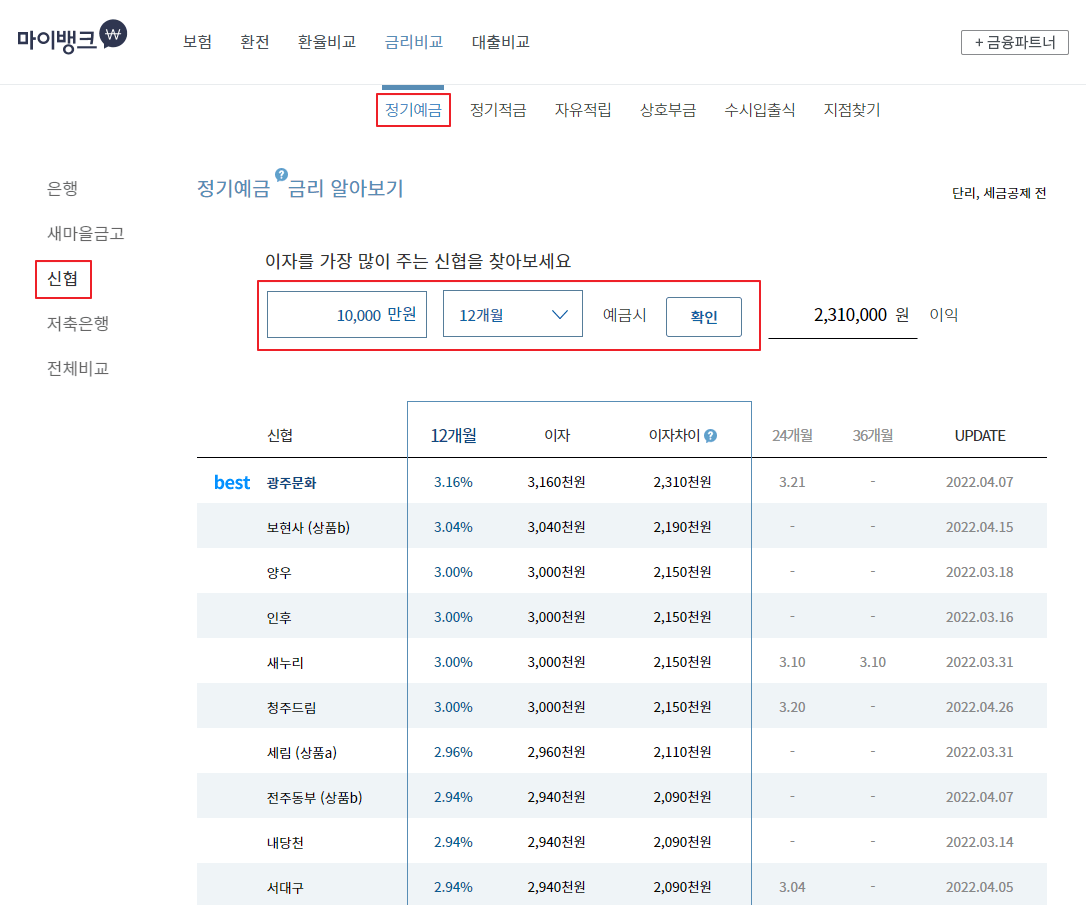
Task: Click the 2022.04.26 update date
Action: pyautogui.click(x=979, y=707)
